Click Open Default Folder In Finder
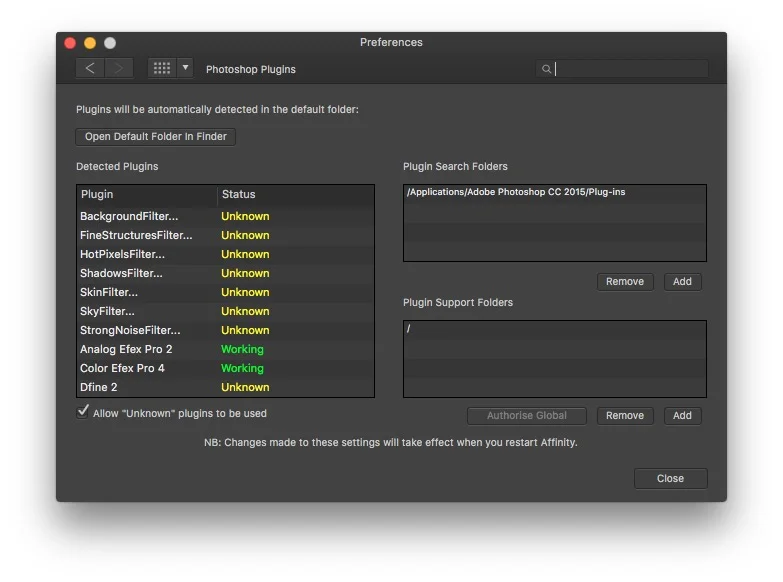This screenshot has width=783, height=582. [x=155, y=136]
